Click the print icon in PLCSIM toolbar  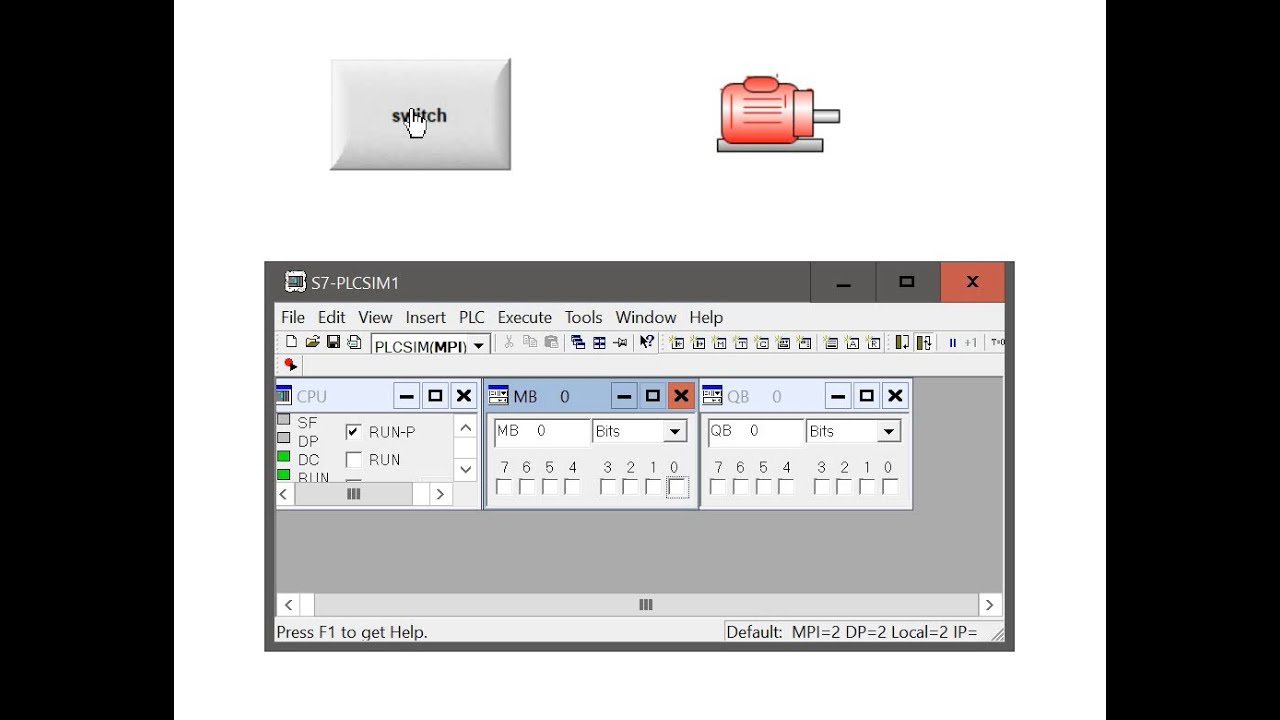point(354,342)
